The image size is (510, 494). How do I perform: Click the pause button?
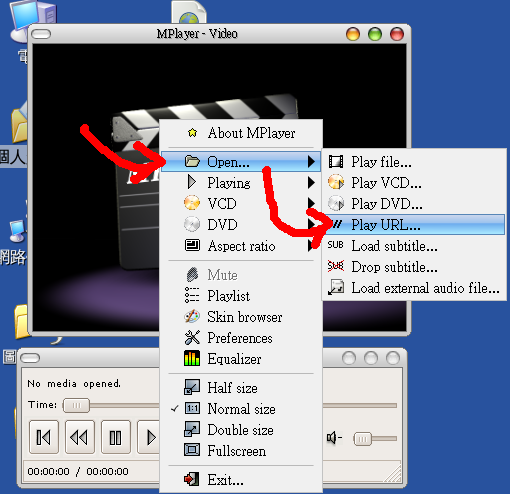[x=116, y=437]
